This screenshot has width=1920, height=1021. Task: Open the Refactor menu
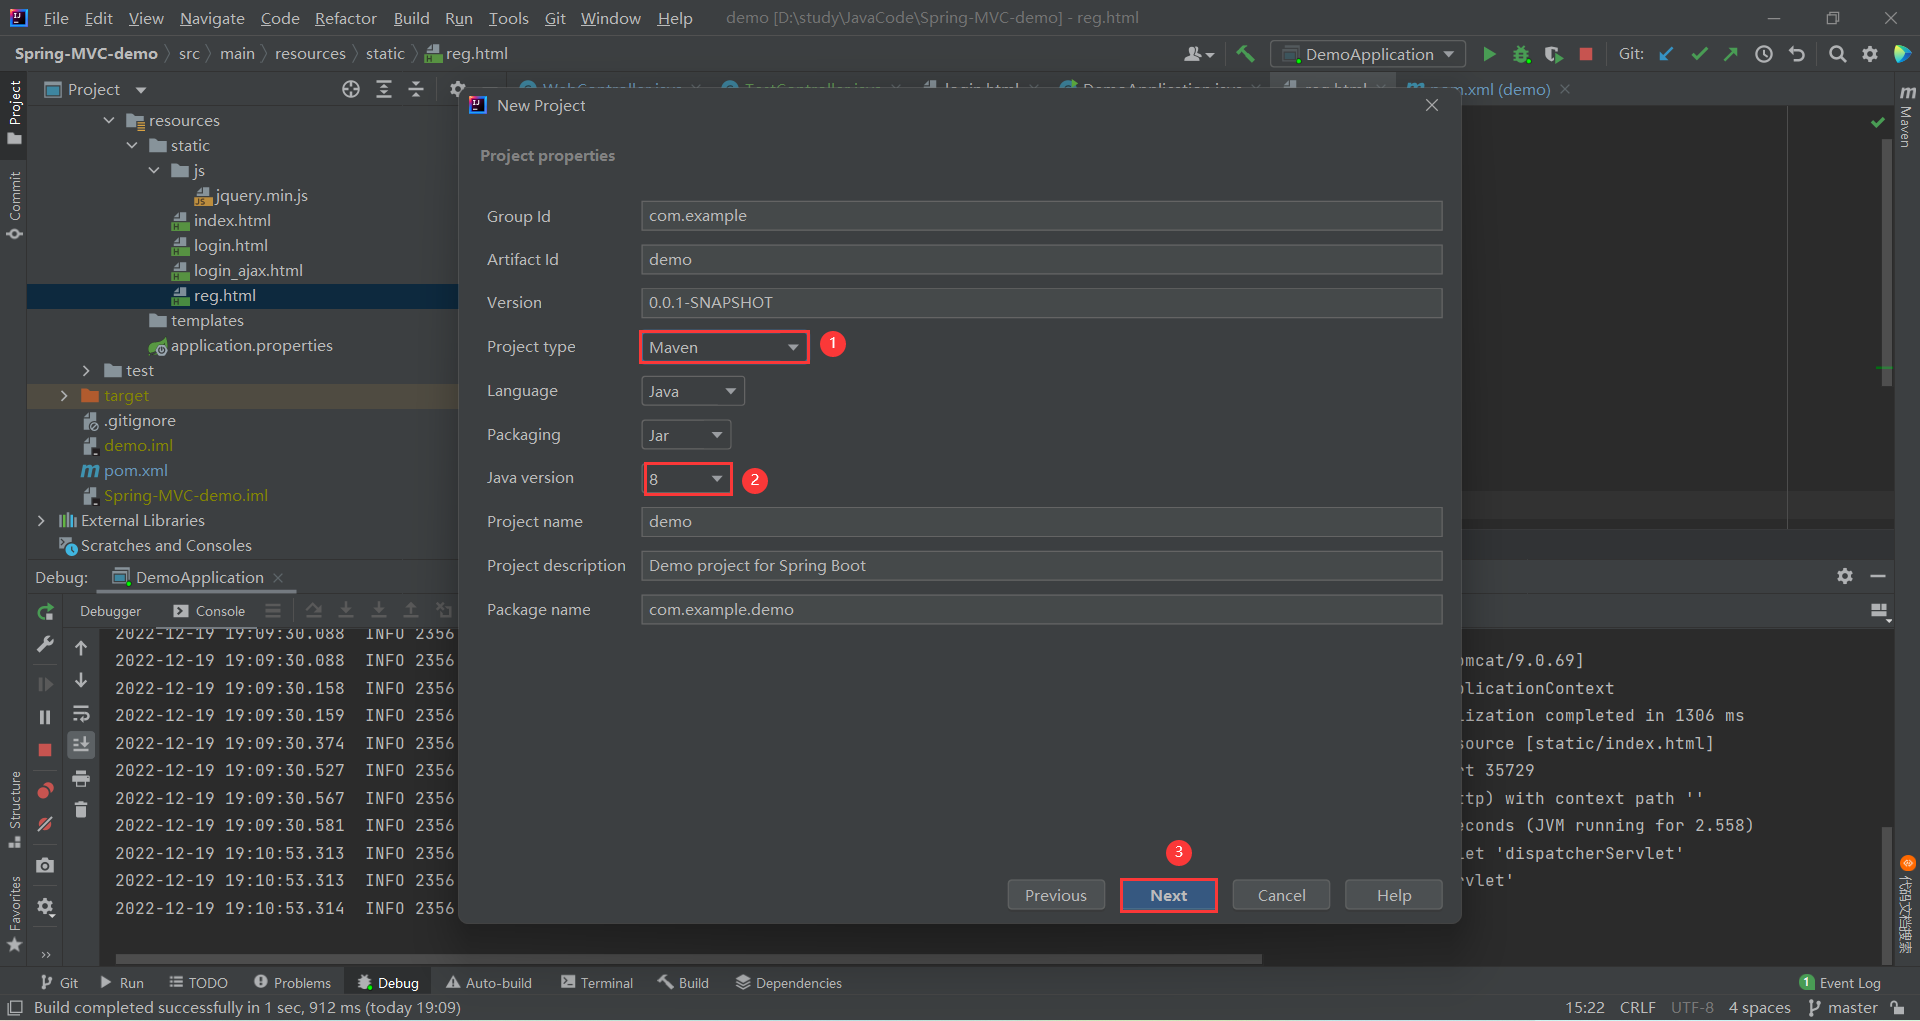point(345,18)
